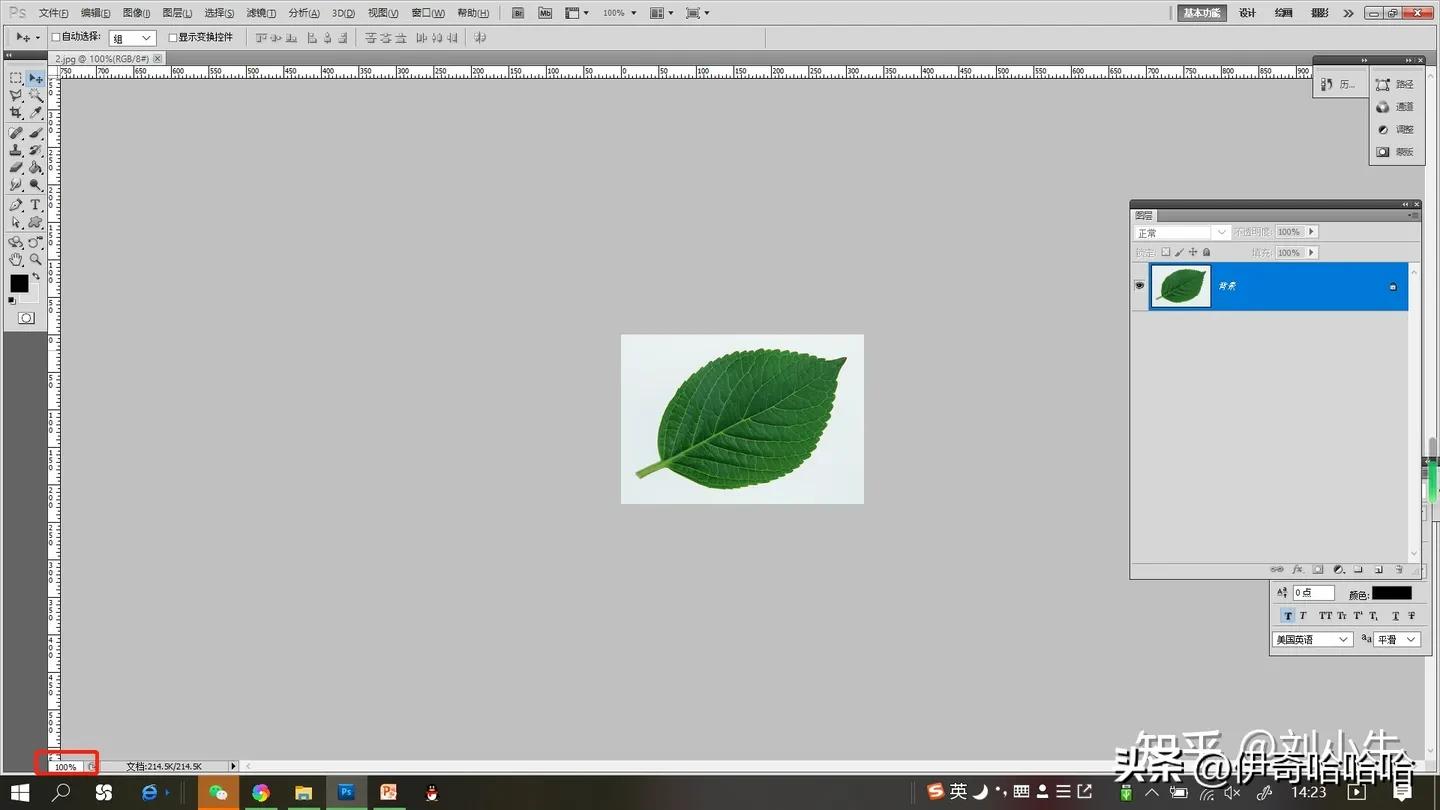1440x810 pixels.
Task: Select the Magic Wand tool
Action: click(35, 96)
